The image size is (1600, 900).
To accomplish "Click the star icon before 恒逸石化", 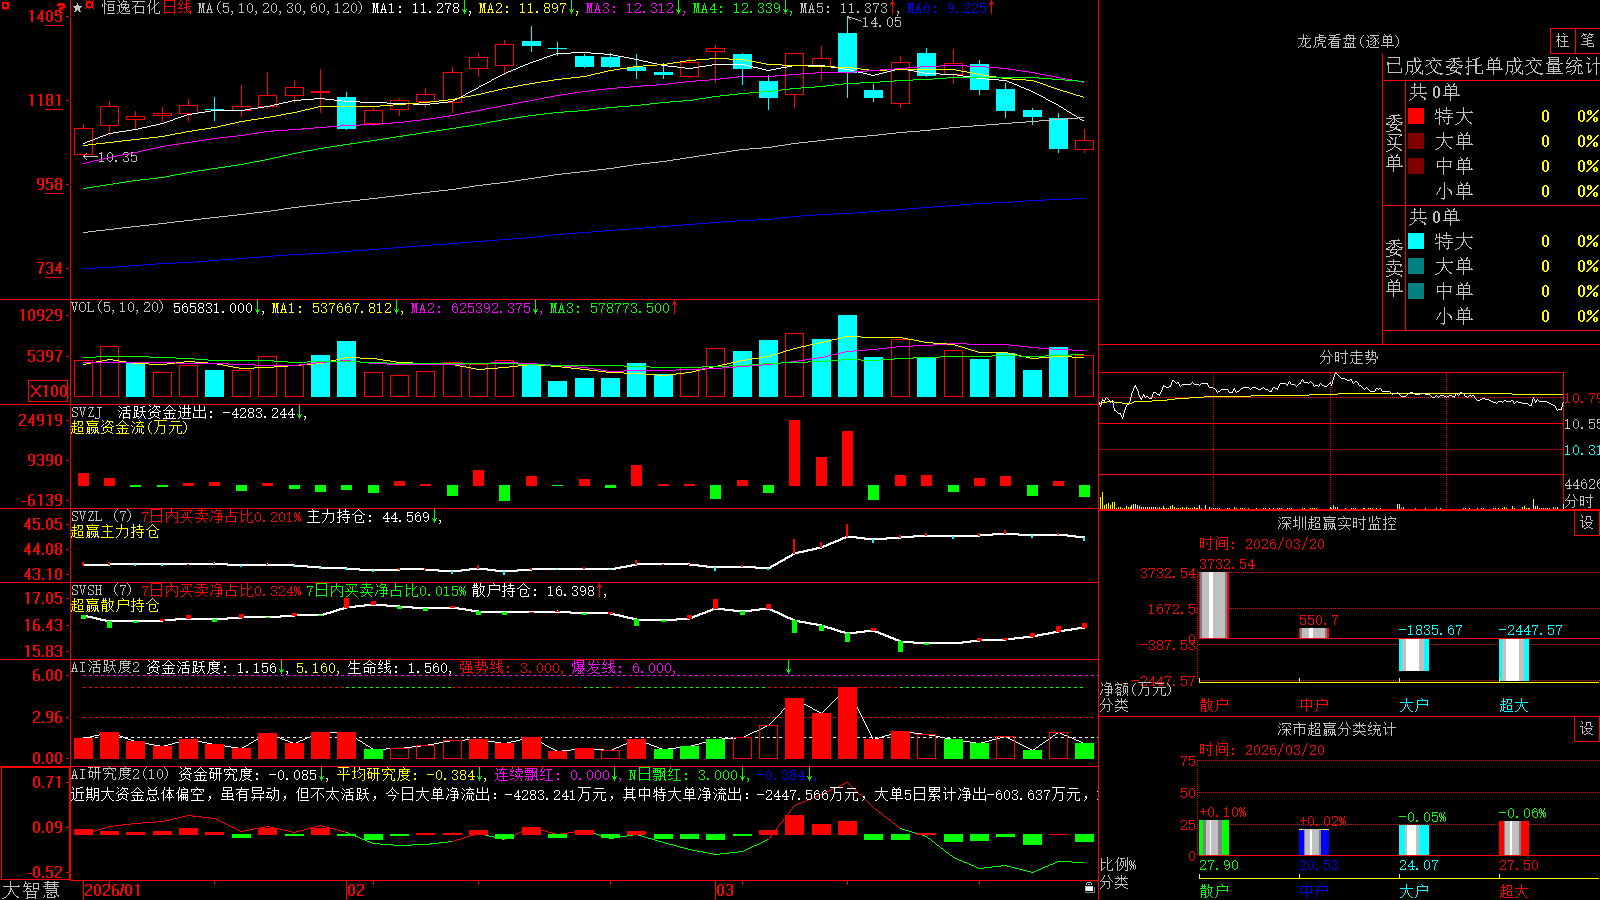I will 77,7.
